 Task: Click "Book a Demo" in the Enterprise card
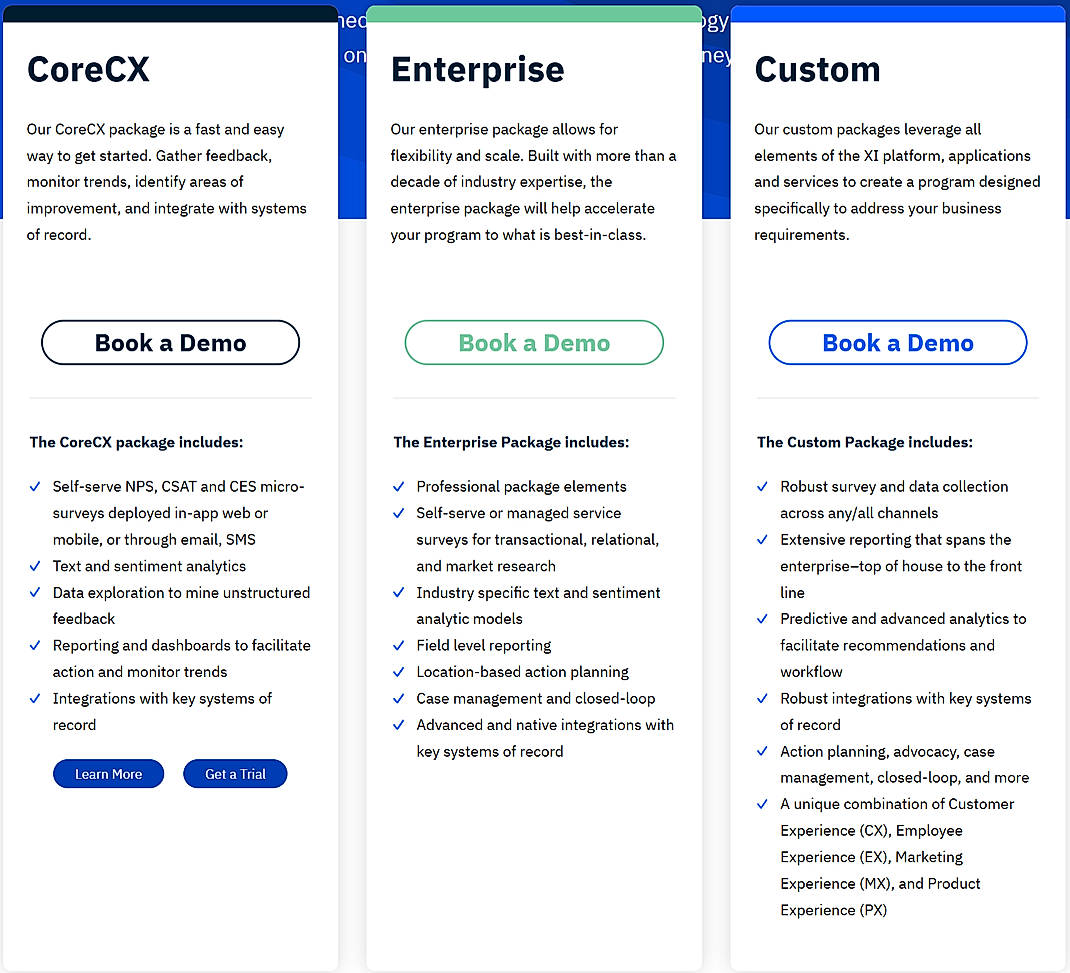533,342
